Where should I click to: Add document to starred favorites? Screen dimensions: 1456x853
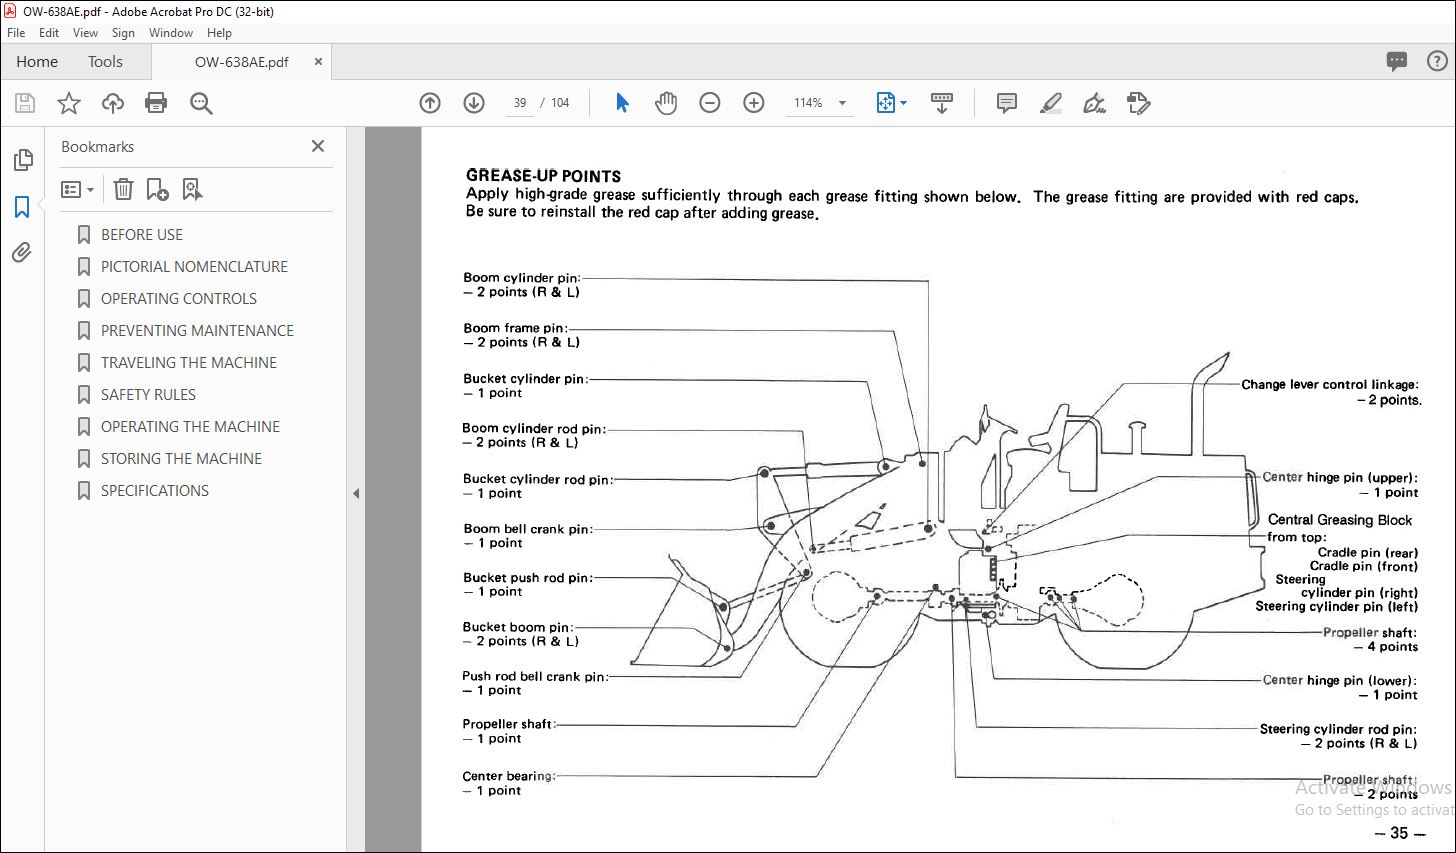tap(69, 103)
